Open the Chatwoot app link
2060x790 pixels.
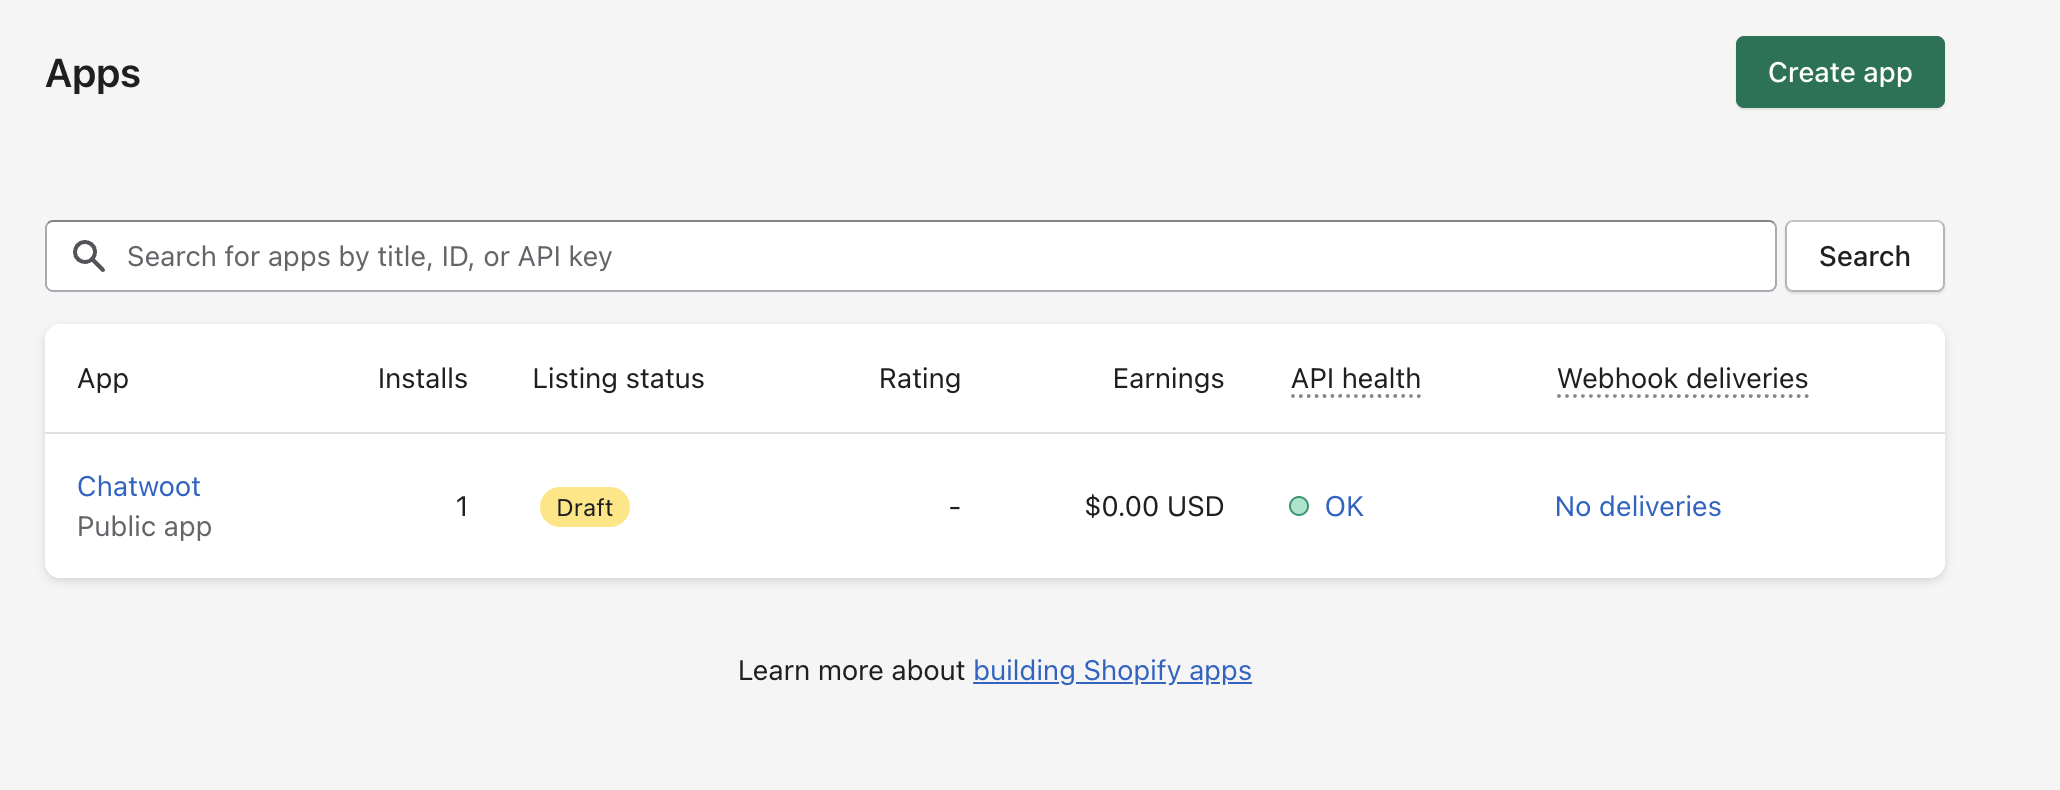139,486
